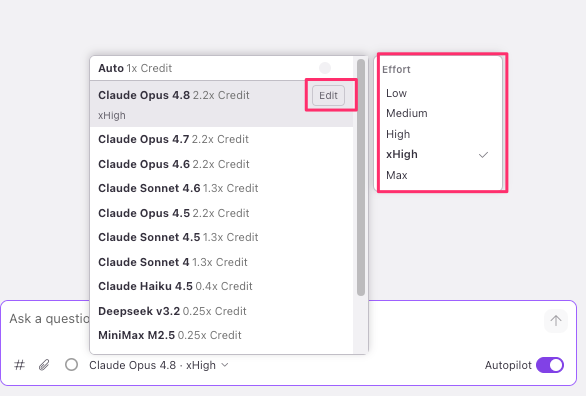Open the Claude Opus 4.8 · xHigh dropdown
Image resolution: width=586 pixels, height=396 pixels.
(158, 365)
